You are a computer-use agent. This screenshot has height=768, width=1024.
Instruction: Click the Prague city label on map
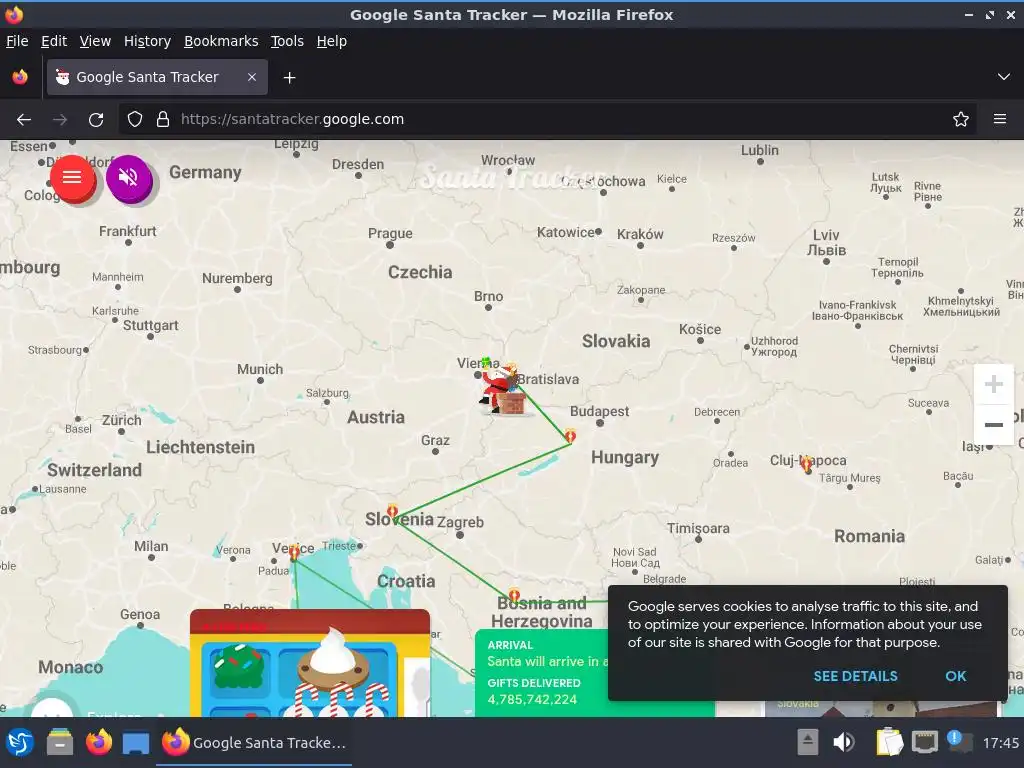point(390,233)
